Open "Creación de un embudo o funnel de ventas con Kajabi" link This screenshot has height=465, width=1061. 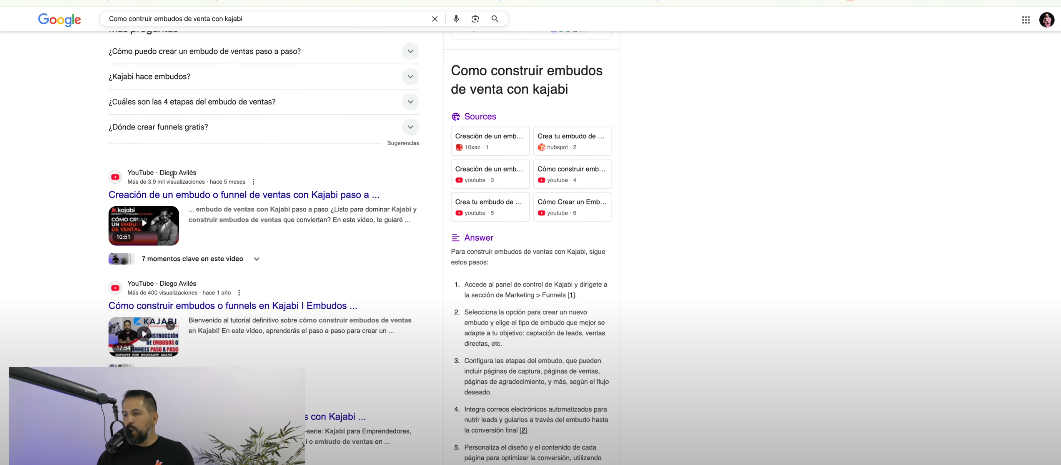244,195
